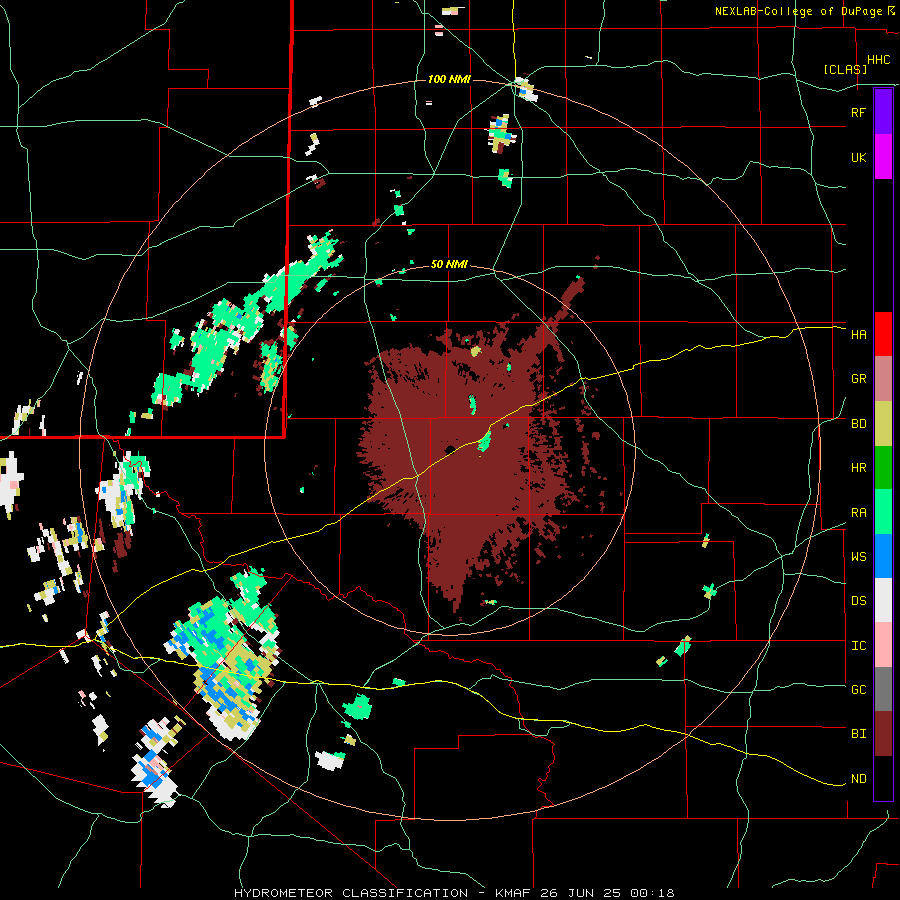Click the 'BI' legend label
Viewport: 900px width, 900px height.
click(858, 734)
